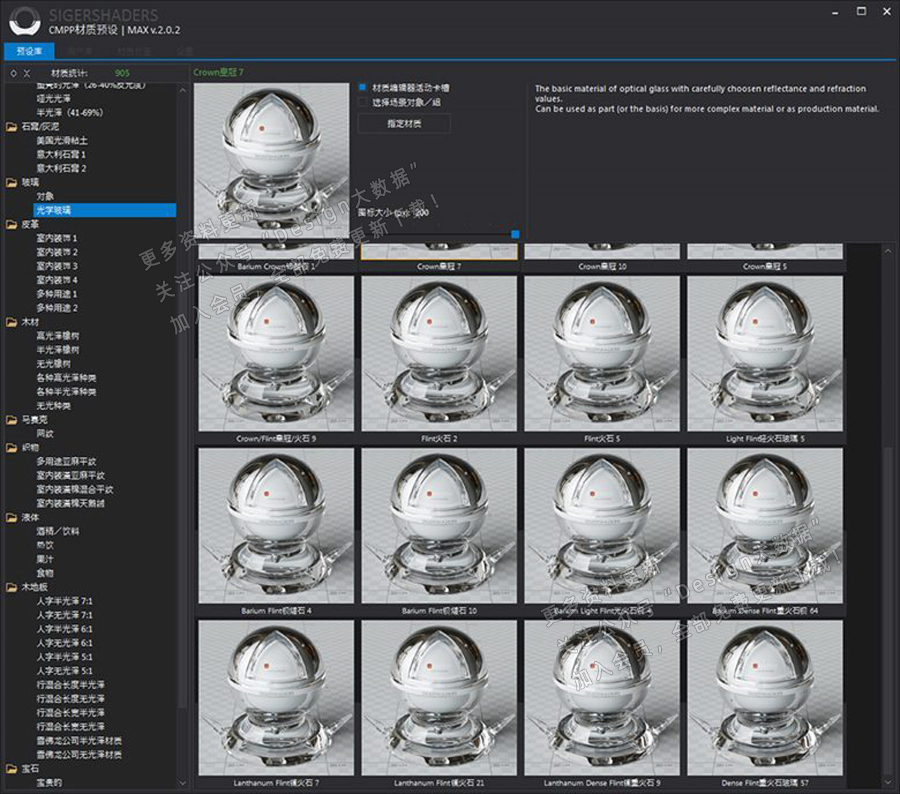Click the diamond icon above the material tree
This screenshot has height=794, width=900.
[x=12, y=73]
